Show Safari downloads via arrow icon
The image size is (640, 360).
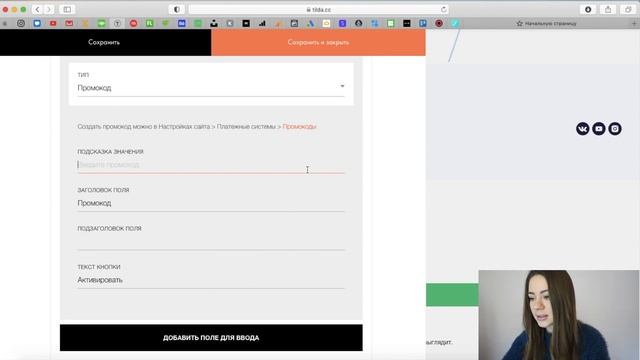tap(588, 9)
